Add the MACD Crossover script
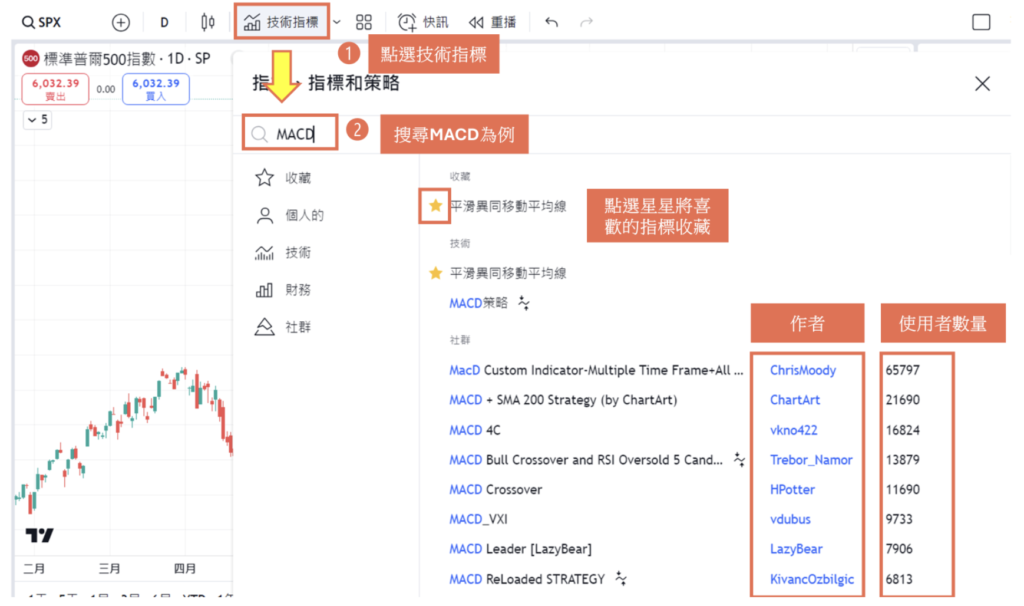The image size is (1024, 606). pyautogui.click(x=496, y=489)
